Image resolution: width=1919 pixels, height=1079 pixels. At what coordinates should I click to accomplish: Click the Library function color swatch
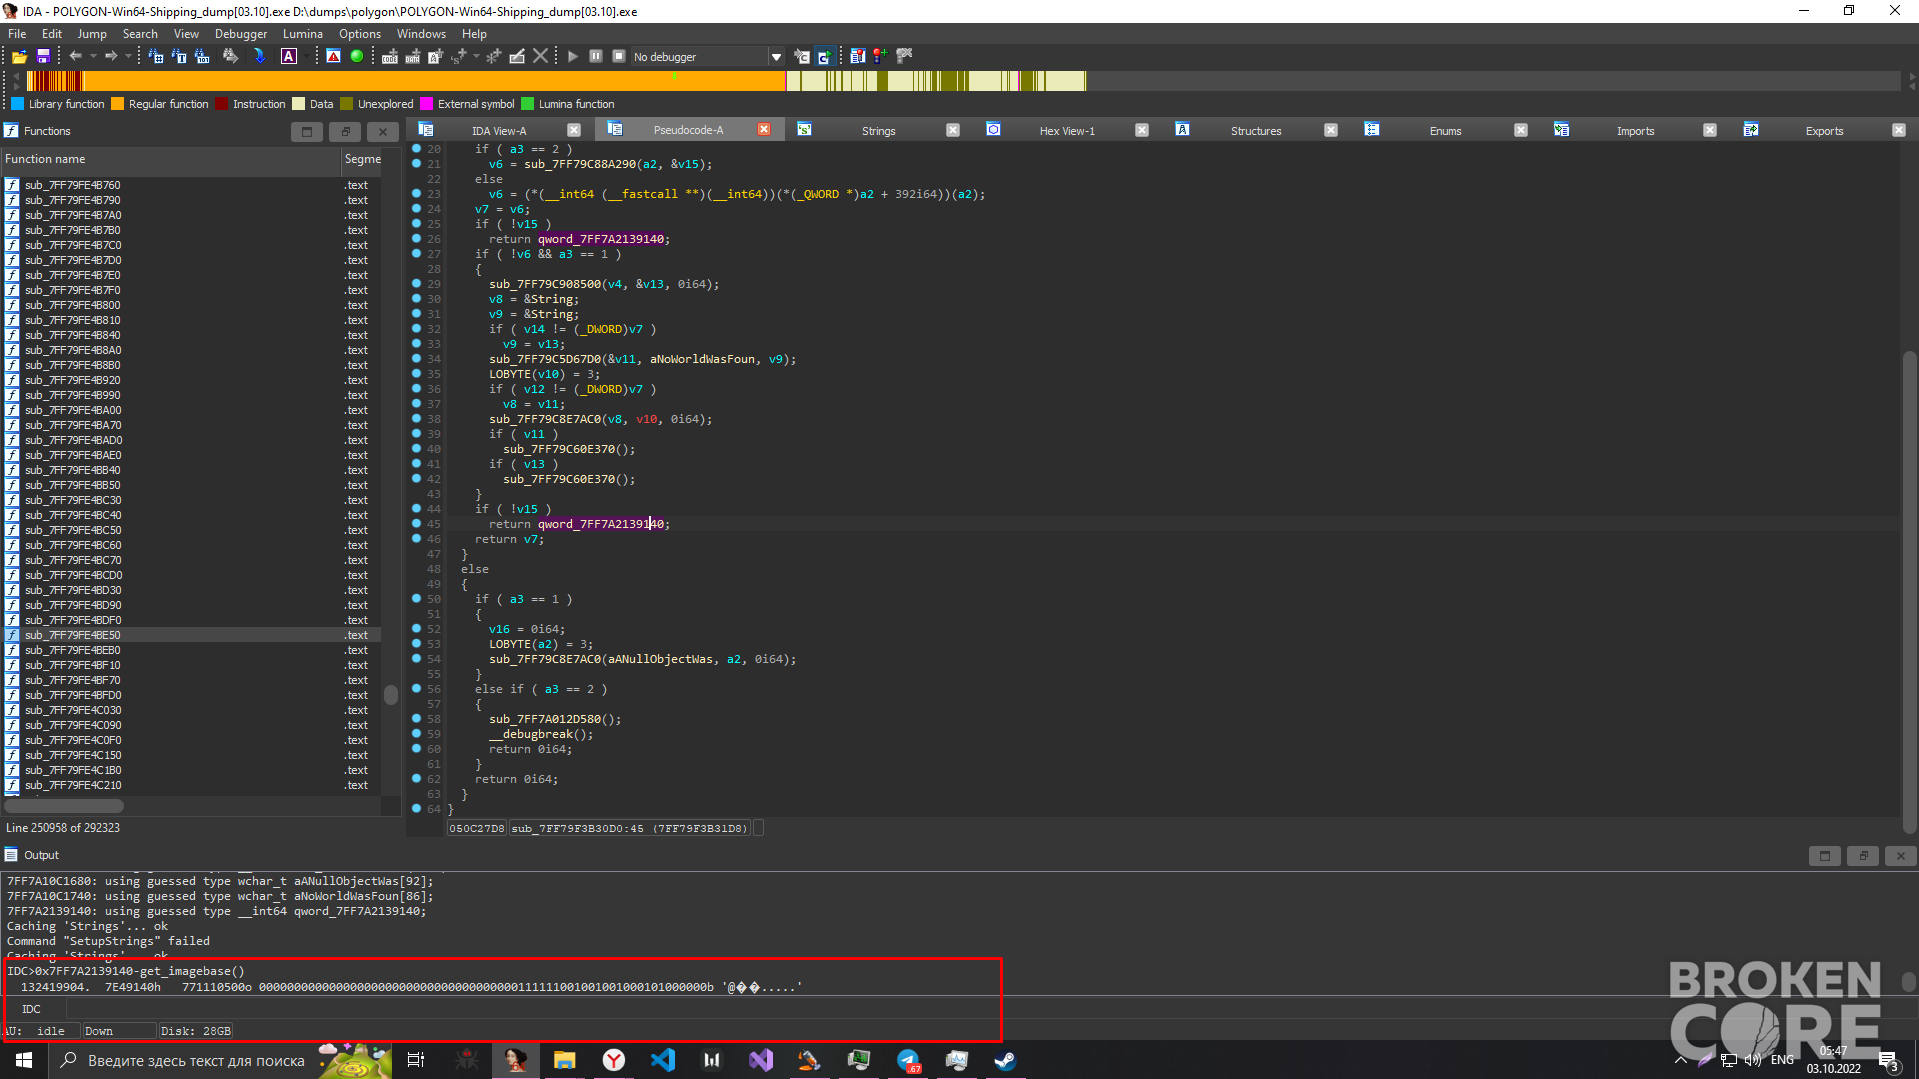(17, 104)
